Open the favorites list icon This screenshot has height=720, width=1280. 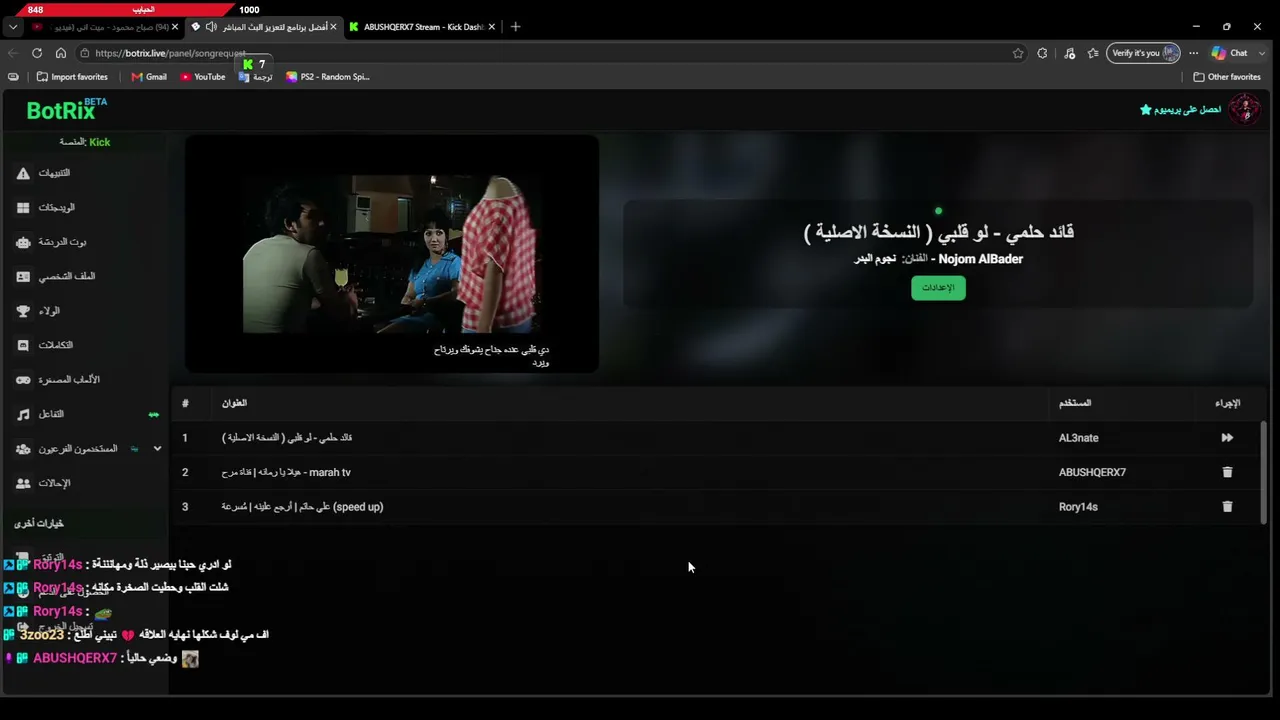click(1093, 53)
